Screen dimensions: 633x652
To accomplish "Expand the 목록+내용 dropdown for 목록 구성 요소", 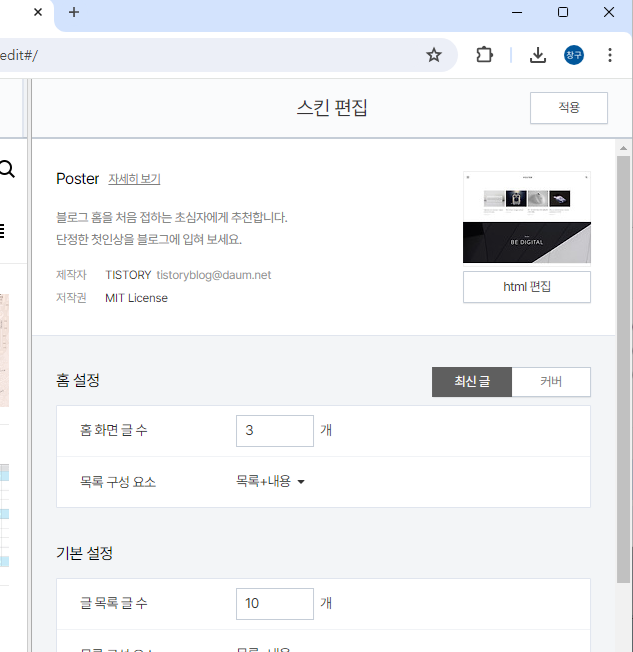I will click(x=270, y=482).
